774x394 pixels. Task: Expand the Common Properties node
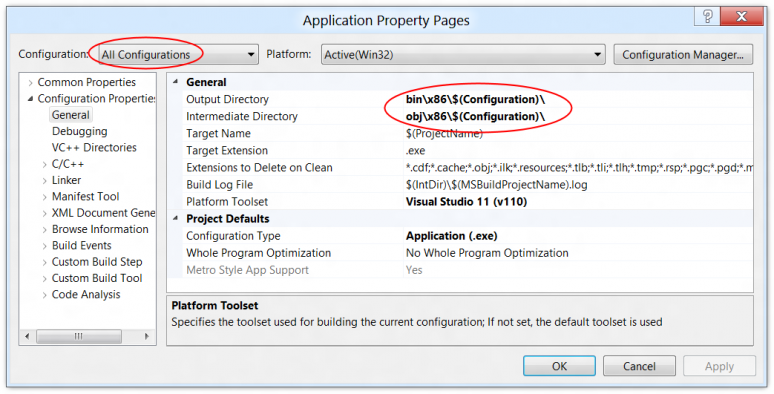(31, 82)
